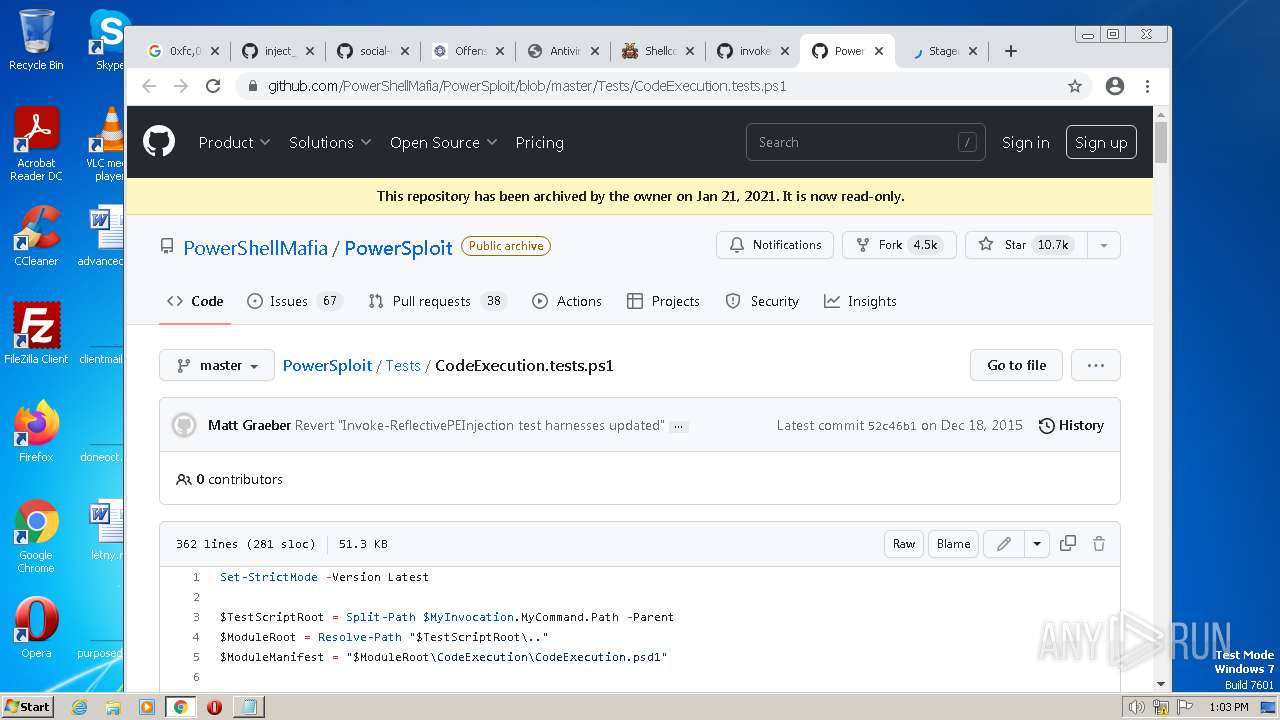
Task: Click the Raw file button
Action: pos(904,544)
